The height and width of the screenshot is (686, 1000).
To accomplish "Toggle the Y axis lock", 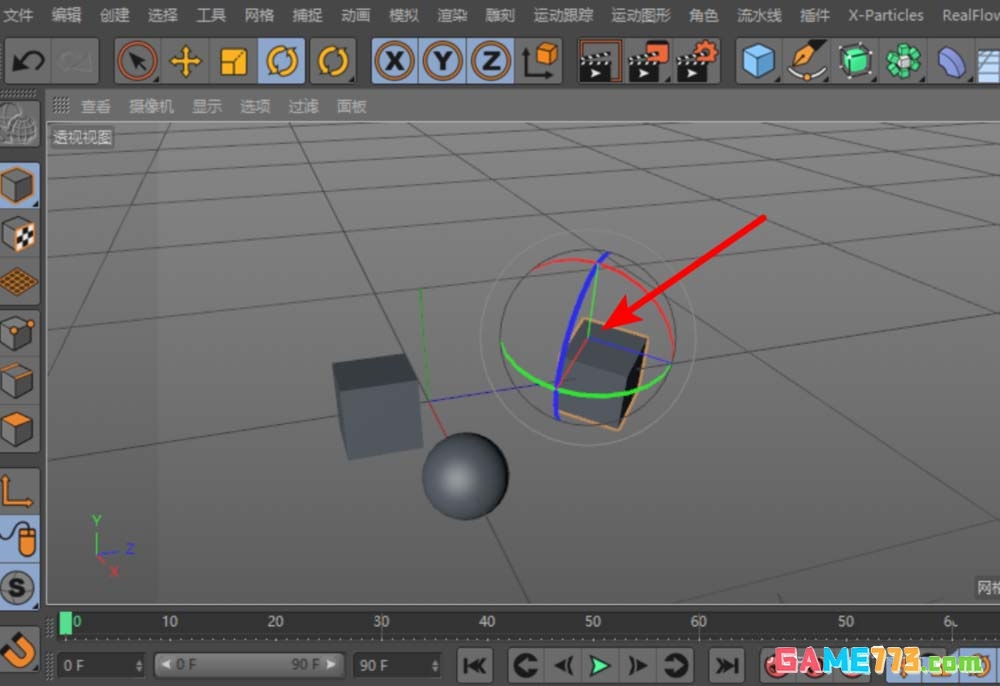I will coord(442,62).
